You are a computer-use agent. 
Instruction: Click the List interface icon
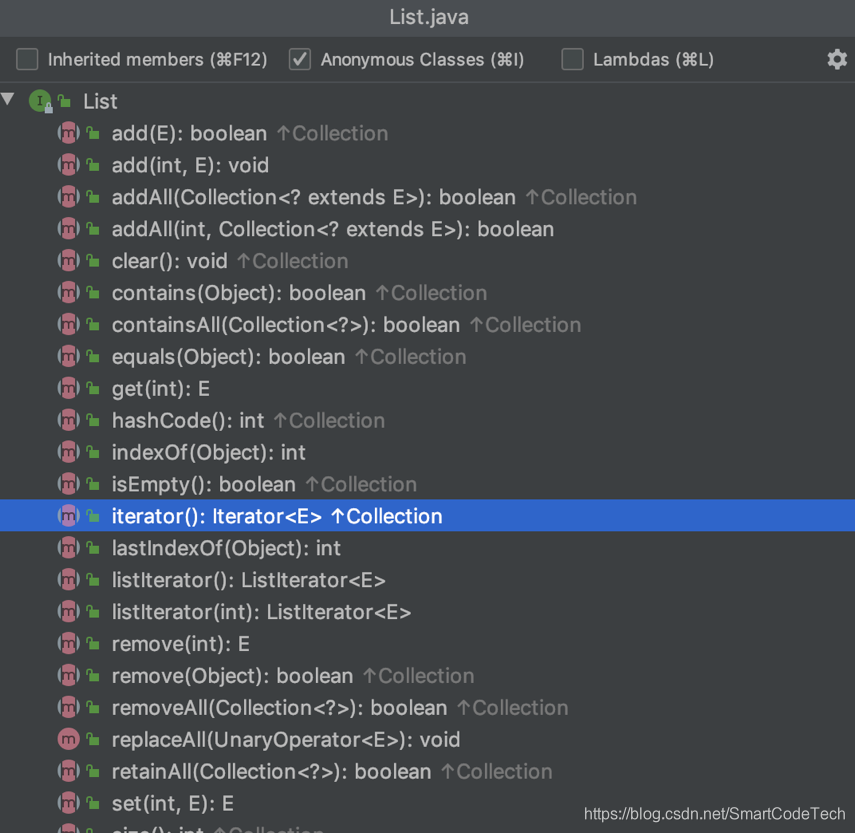(40, 101)
